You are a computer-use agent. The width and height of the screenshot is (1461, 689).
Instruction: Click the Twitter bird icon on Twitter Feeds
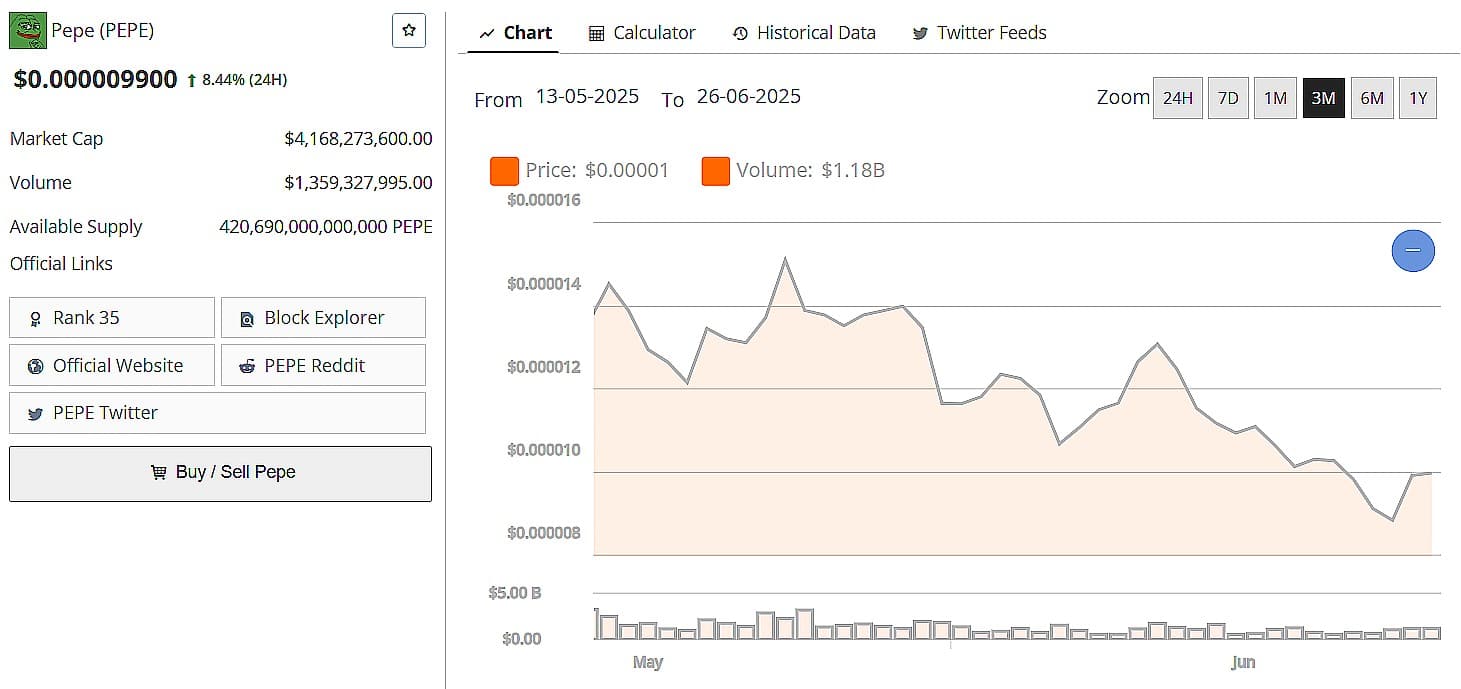pos(920,33)
